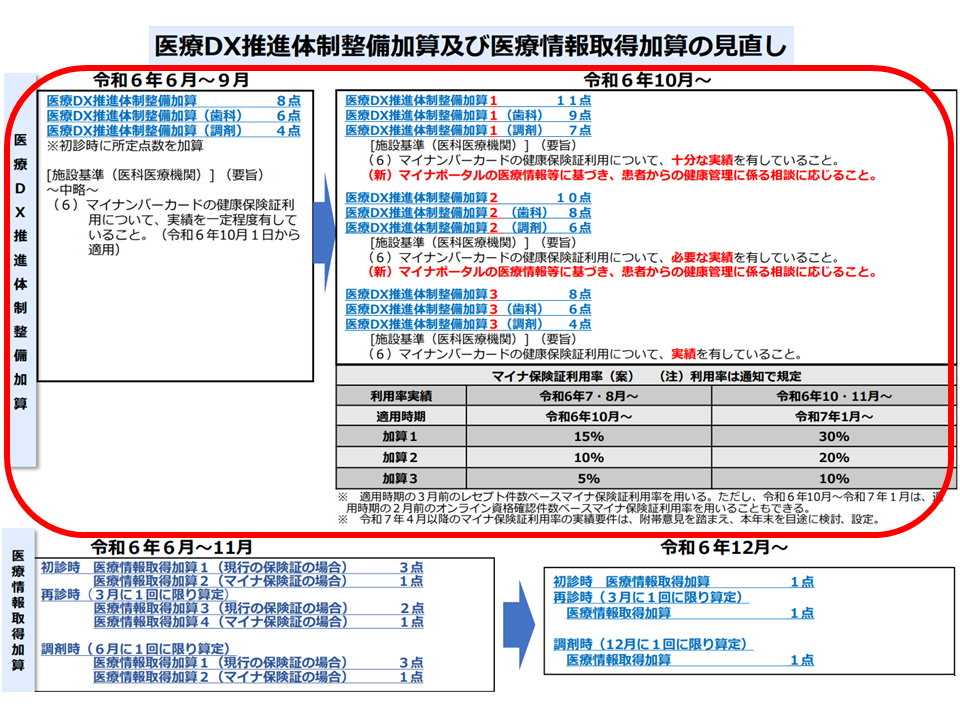Screen dimensions: 960x720
Task: Click the text "～中略～"
Action: click(72, 190)
